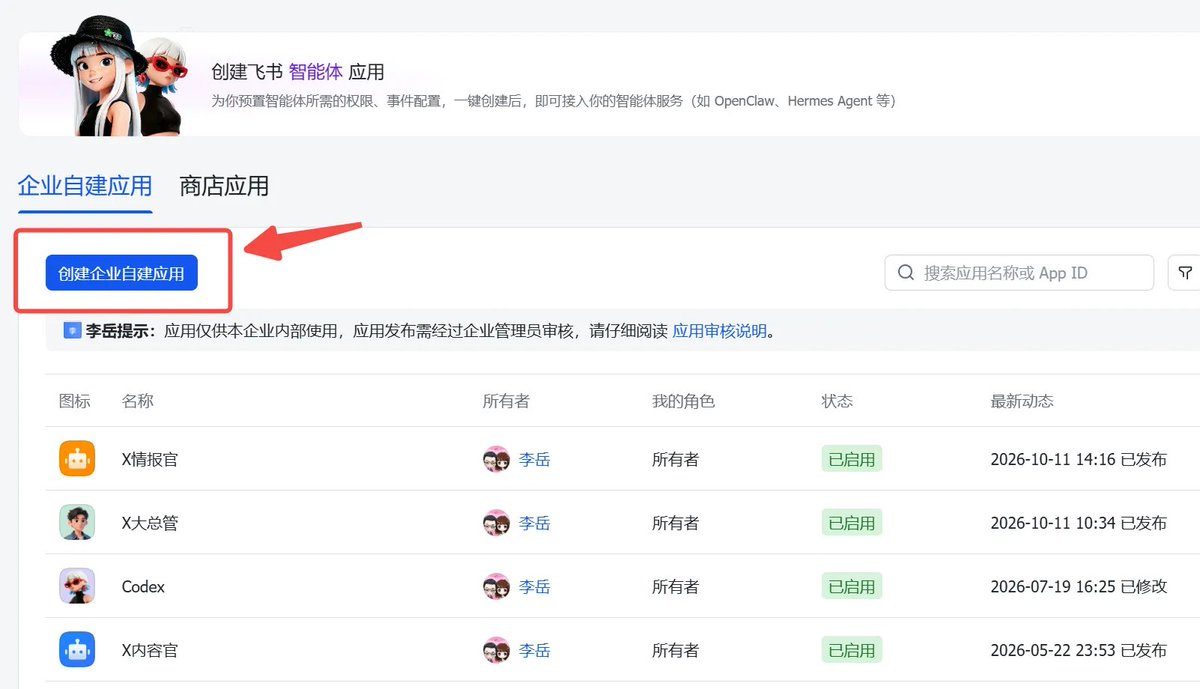Click the 已启用 status badge for X情报官
1200x689 pixels.
pyautogui.click(x=852, y=460)
